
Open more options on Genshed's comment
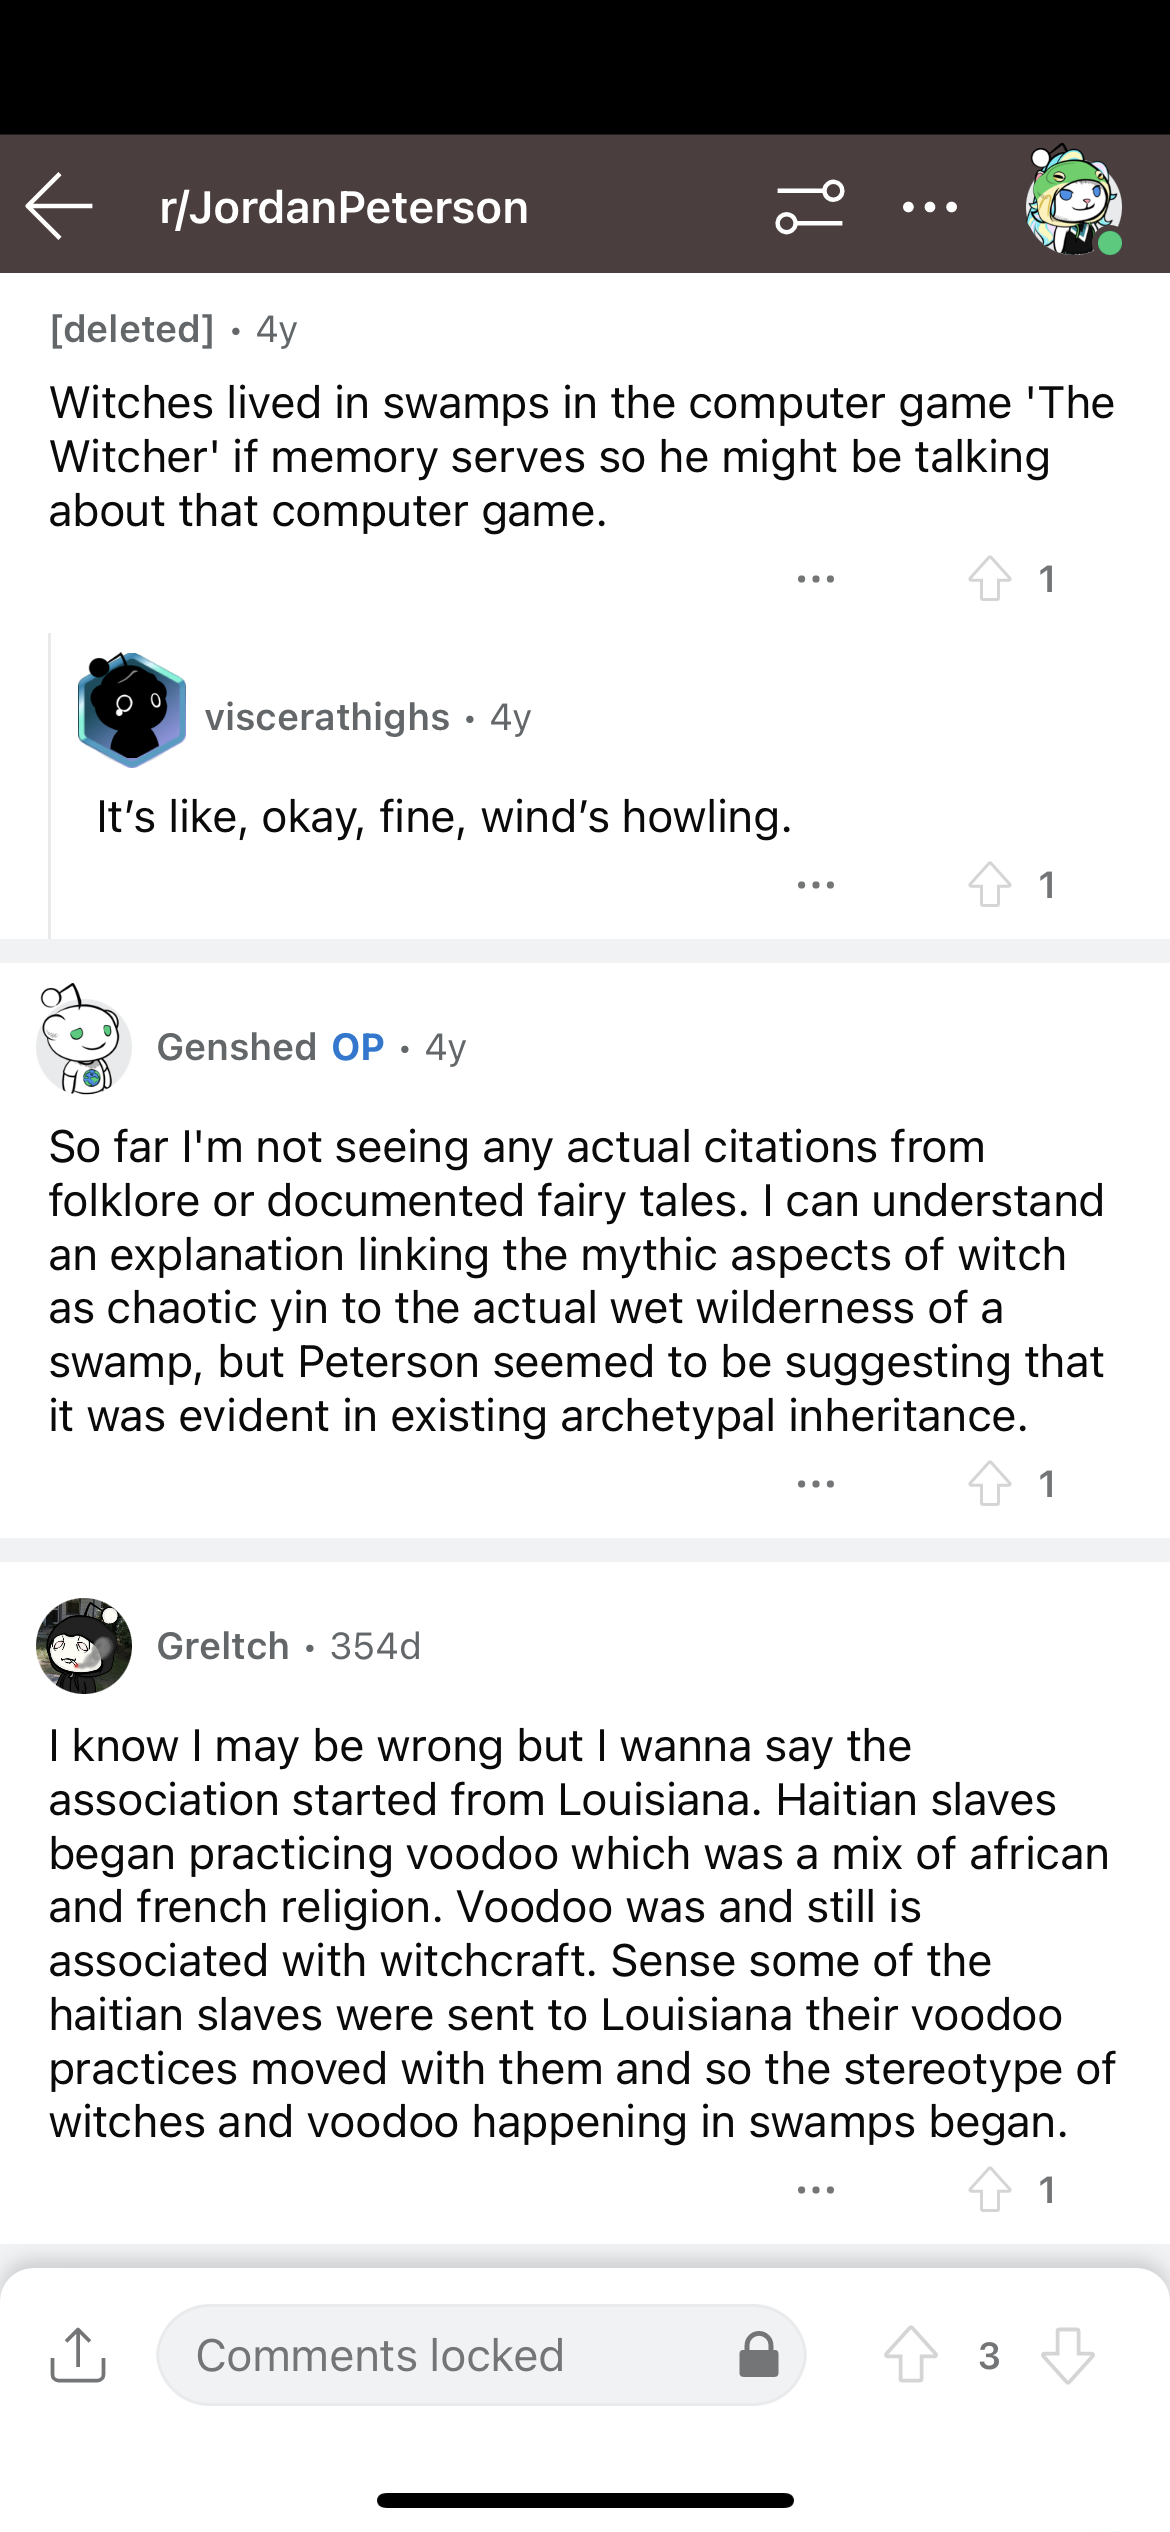(x=816, y=1484)
